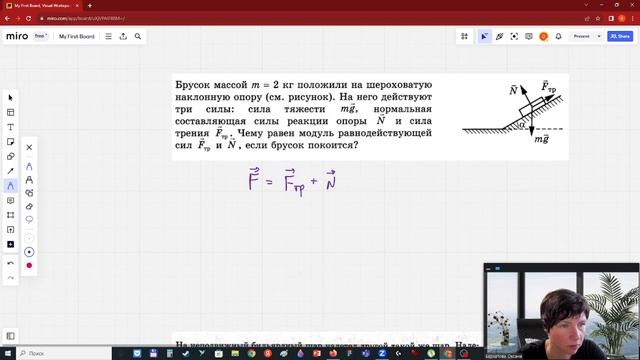Open more apps plus button
This screenshot has width=640, height=360.
(x=11, y=244)
